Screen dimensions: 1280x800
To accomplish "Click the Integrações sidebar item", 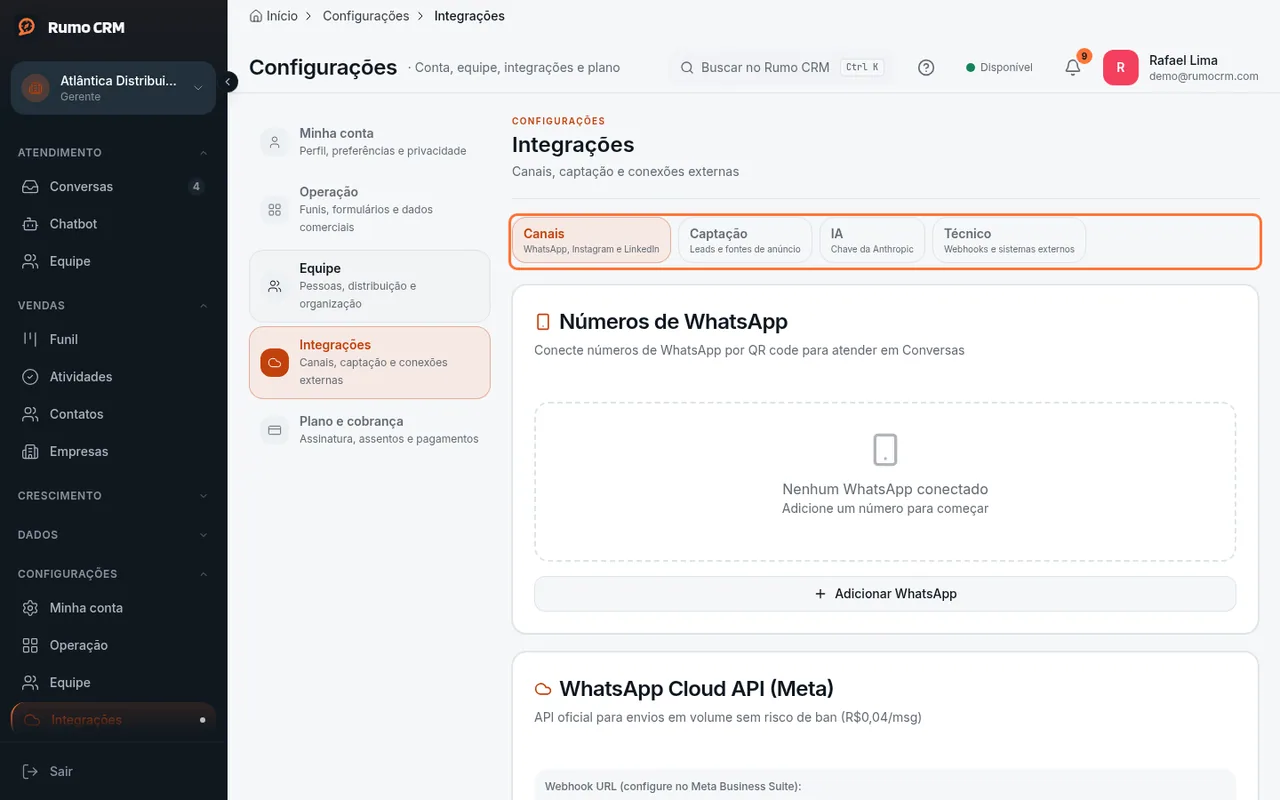I will click(113, 720).
